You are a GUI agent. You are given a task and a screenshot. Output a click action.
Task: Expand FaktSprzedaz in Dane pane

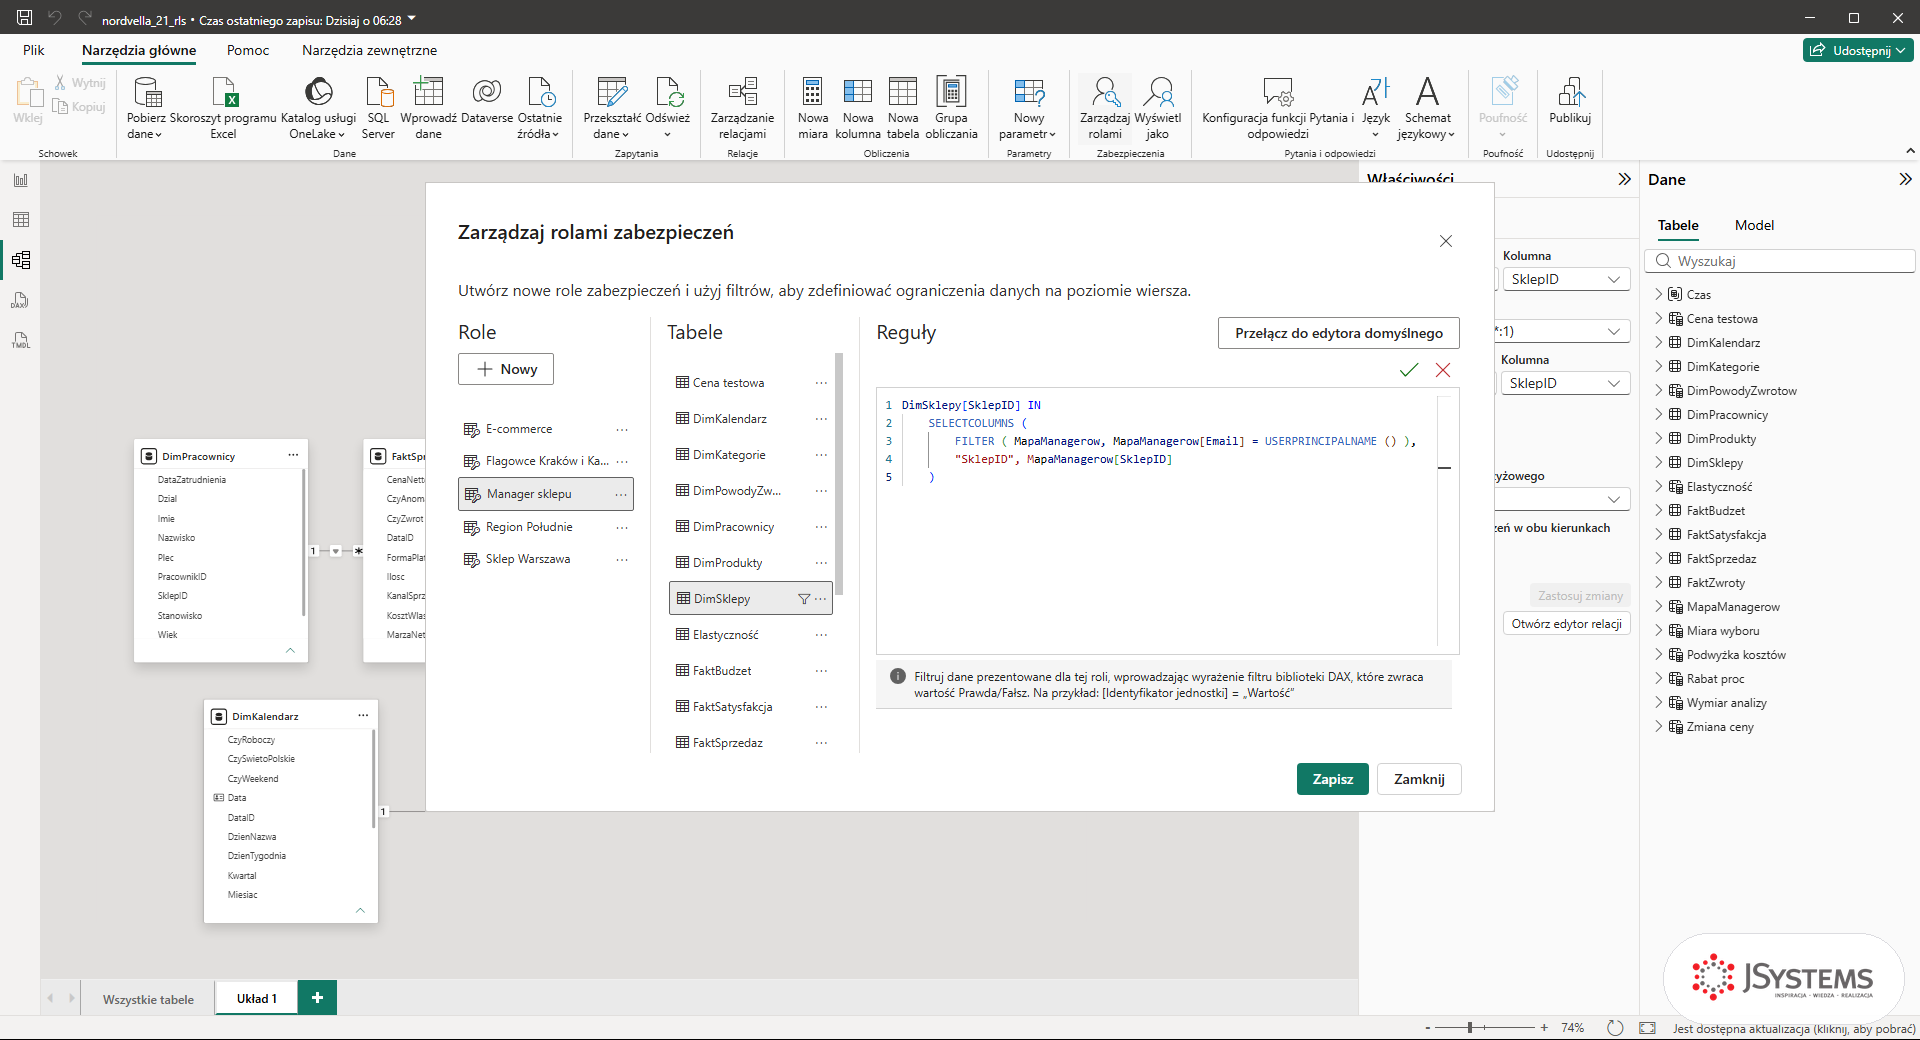[1659, 558]
